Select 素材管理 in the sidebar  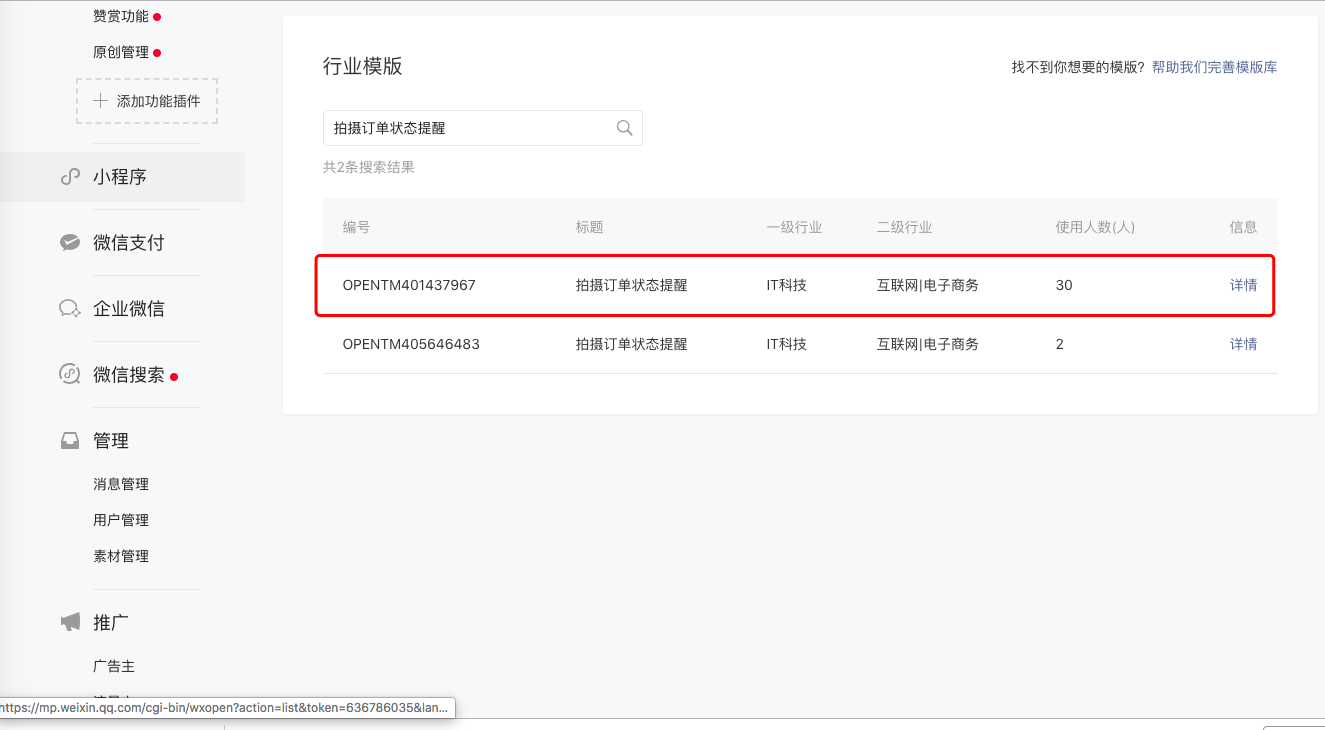[120, 555]
